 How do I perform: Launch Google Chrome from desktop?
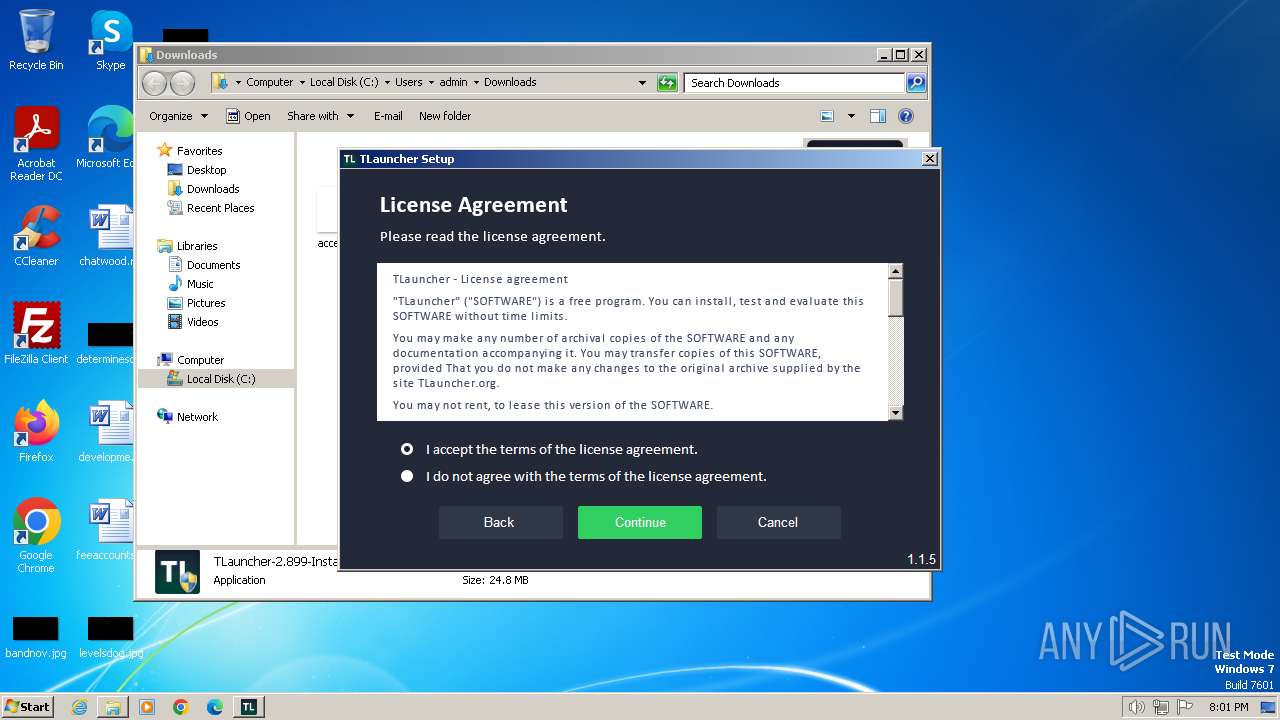point(37,535)
